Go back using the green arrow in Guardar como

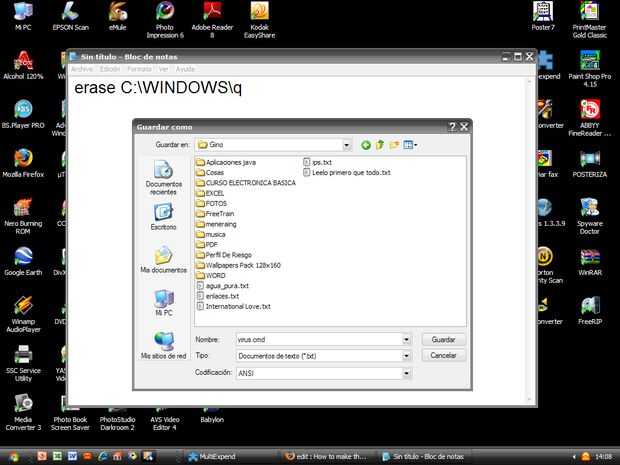[x=366, y=145]
